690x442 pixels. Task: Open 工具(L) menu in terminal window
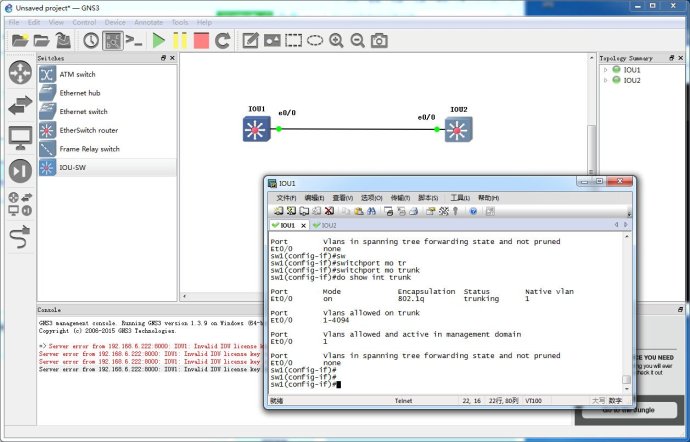pos(460,198)
